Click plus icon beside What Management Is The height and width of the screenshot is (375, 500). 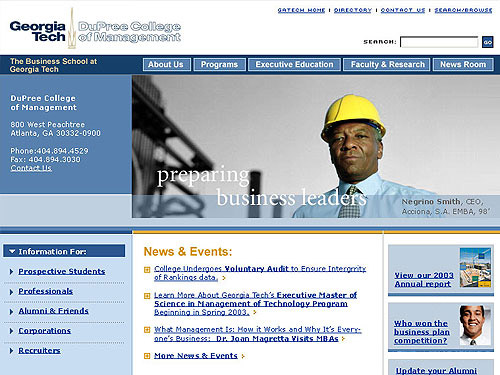click(147, 330)
